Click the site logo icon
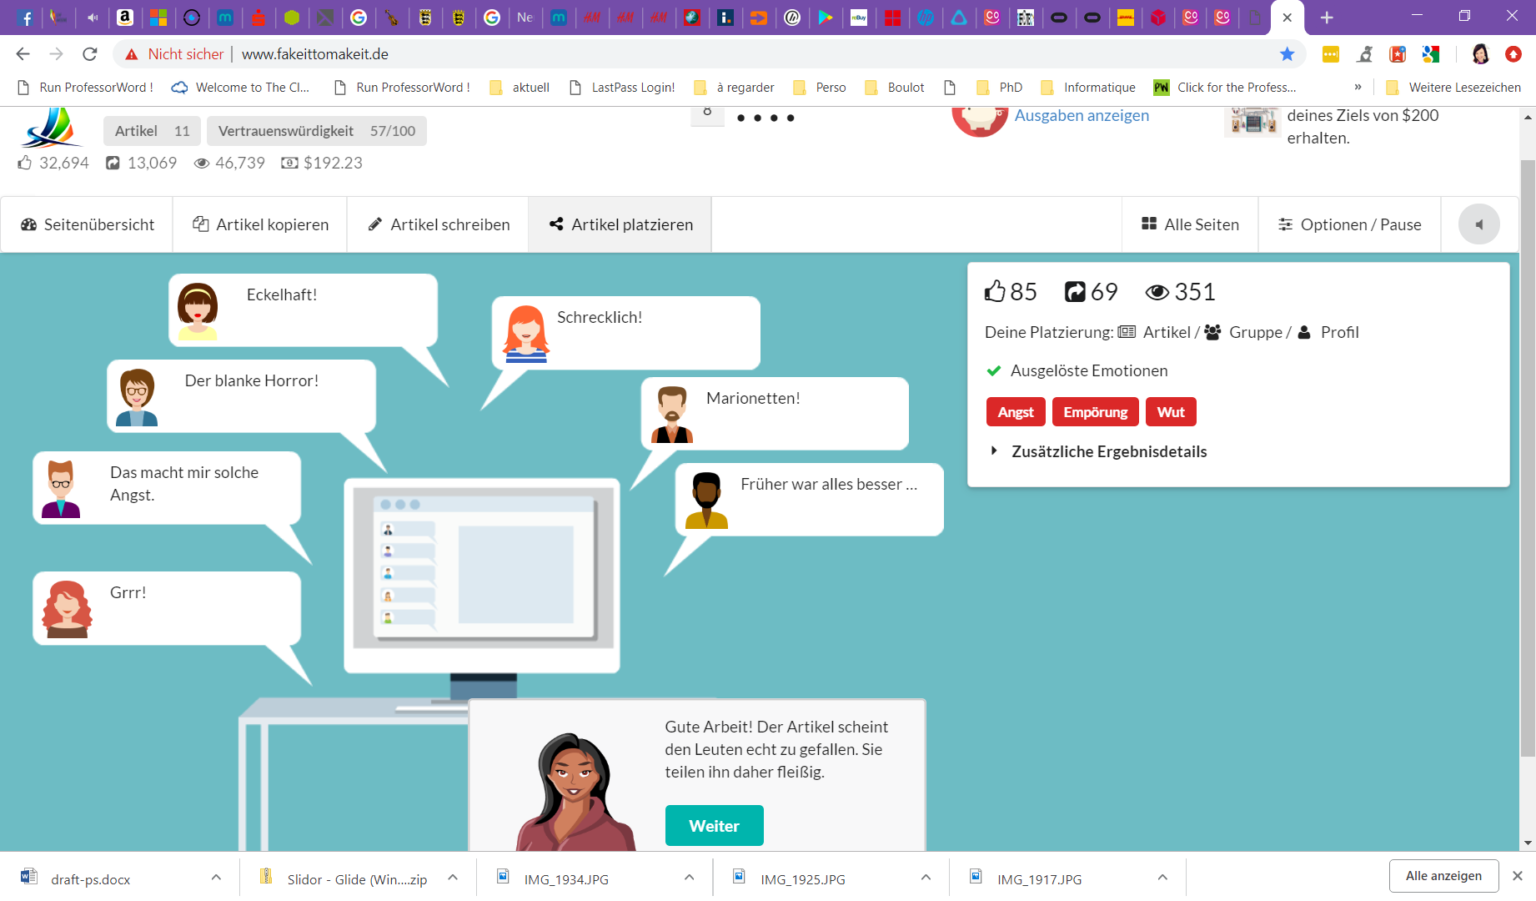1536x901 pixels. coord(52,128)
